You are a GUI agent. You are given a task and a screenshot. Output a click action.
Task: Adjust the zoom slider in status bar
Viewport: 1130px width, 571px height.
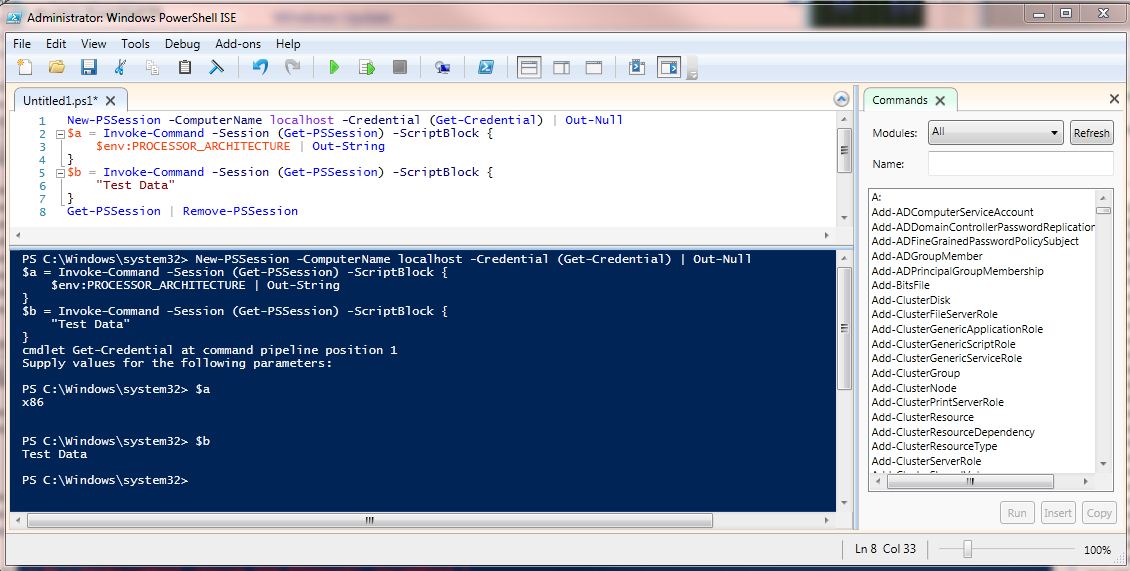(967, 549)
